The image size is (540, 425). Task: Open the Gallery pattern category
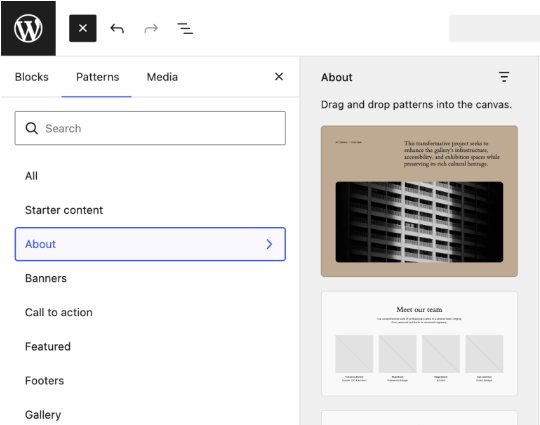150,415
